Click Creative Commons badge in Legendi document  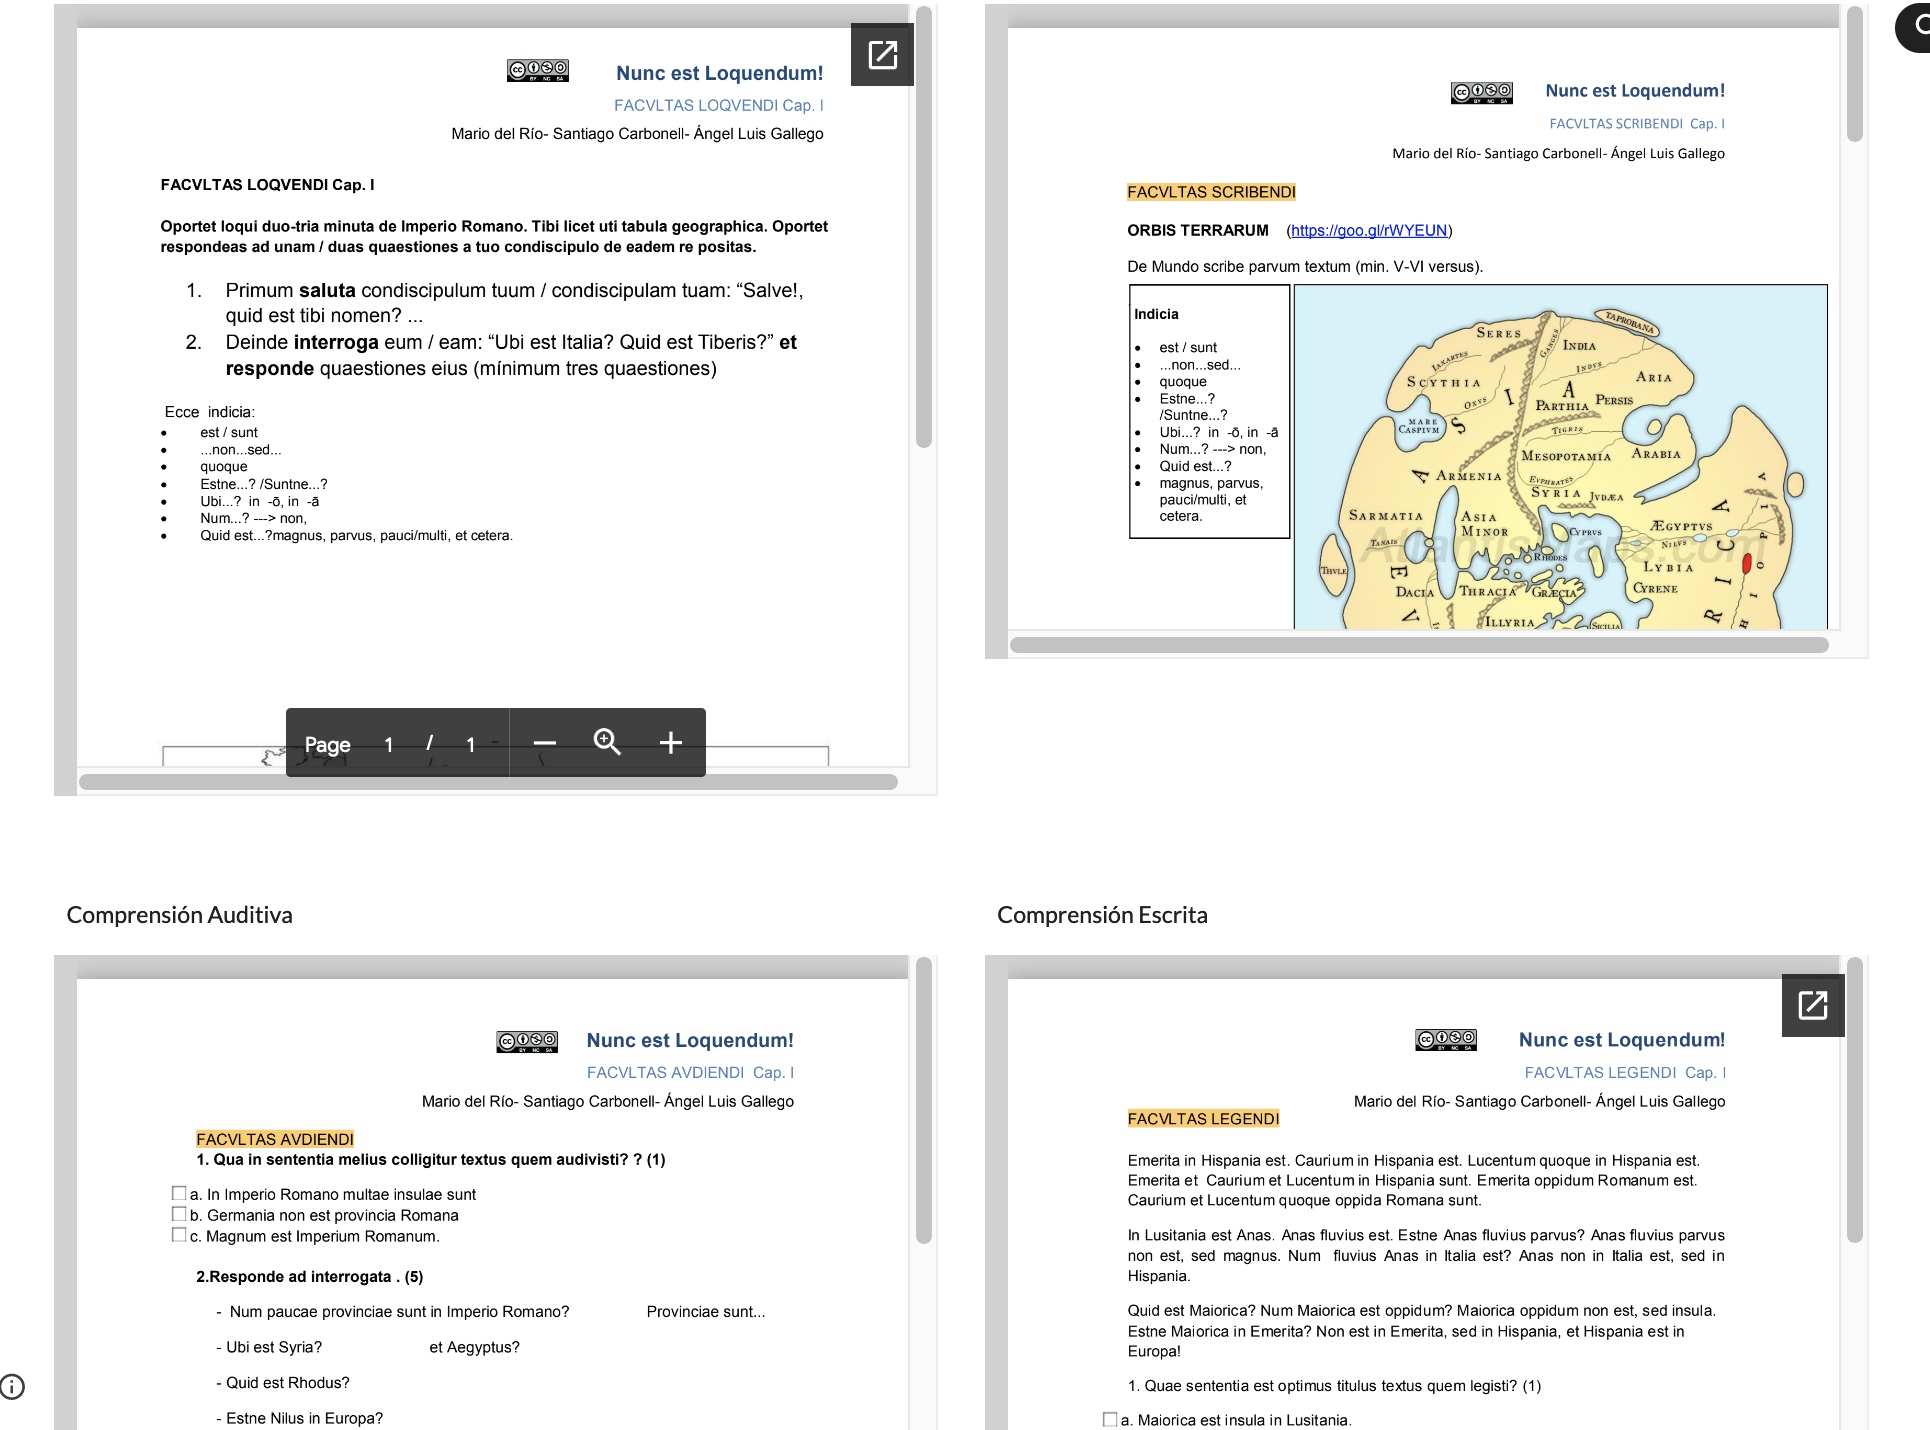click(x=1446, y=1040)
